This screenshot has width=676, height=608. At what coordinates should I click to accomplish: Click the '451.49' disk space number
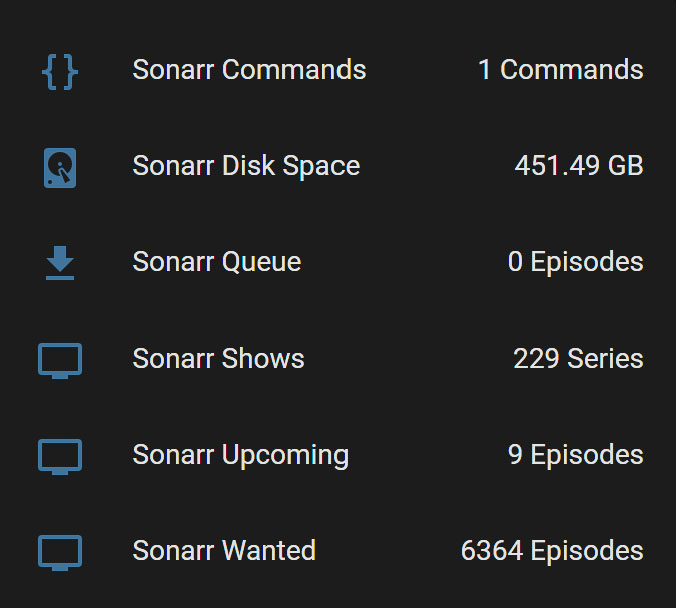pos(557,166)
